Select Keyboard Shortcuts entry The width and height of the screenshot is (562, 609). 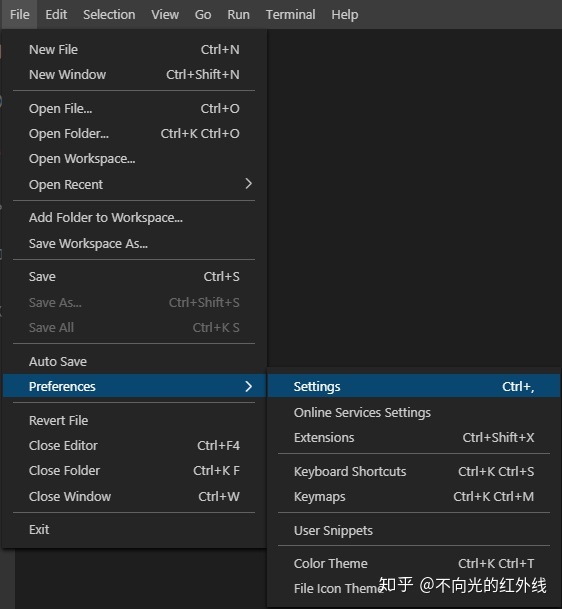coord(414,472)
